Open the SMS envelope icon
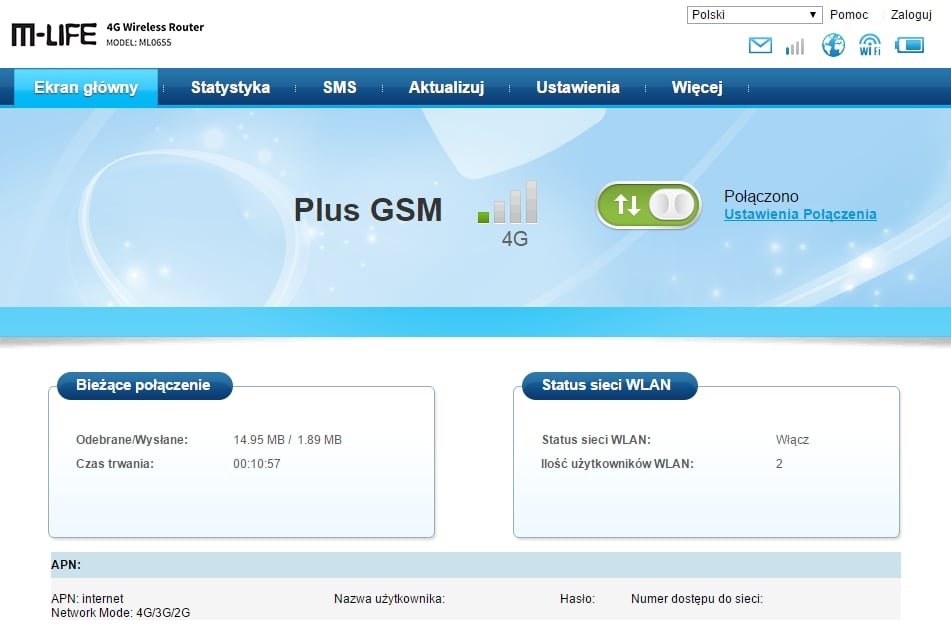This screenshot has height=629, width=951. (x=760, y=45)
